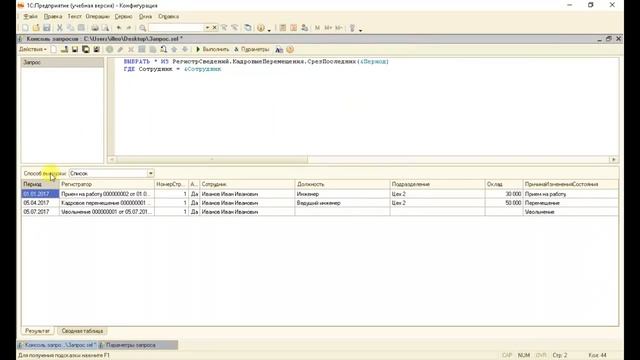The height and width of the screenshot is (360, 640).
Task: Click the Undo arrow icon
Action: (x=119, y=28)
